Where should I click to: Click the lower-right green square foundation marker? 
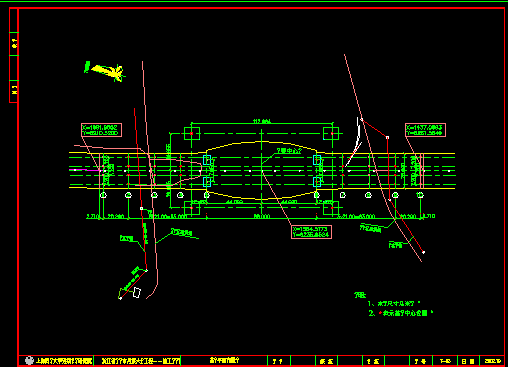point(331,208)
